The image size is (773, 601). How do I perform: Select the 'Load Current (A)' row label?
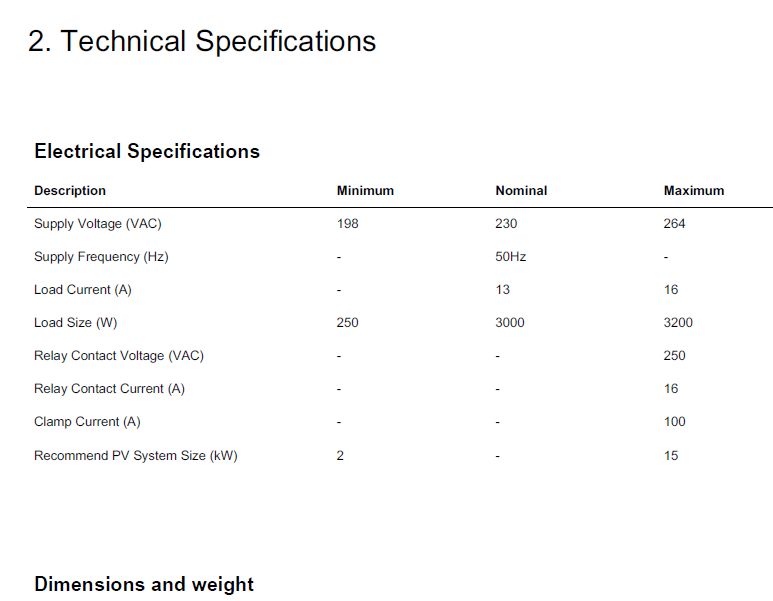[83, 290]
